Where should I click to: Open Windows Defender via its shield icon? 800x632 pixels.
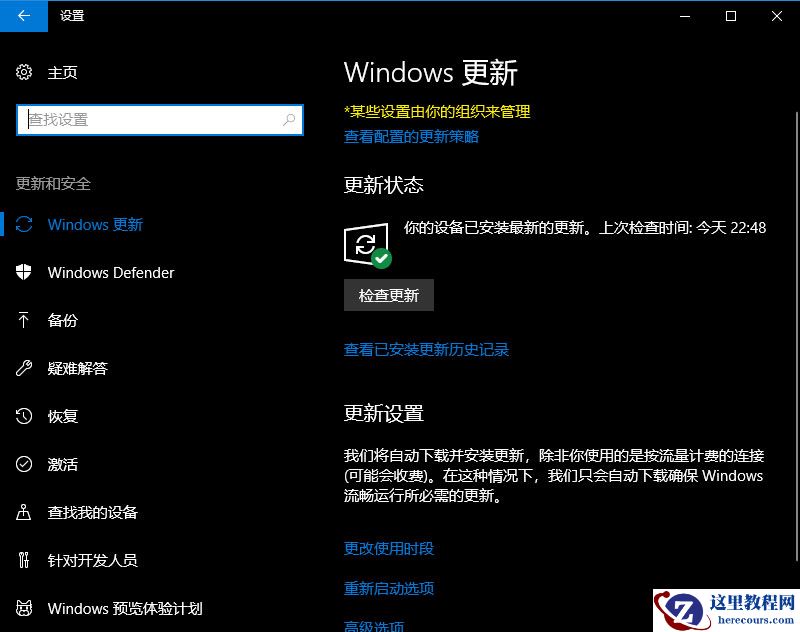point(24,273)
